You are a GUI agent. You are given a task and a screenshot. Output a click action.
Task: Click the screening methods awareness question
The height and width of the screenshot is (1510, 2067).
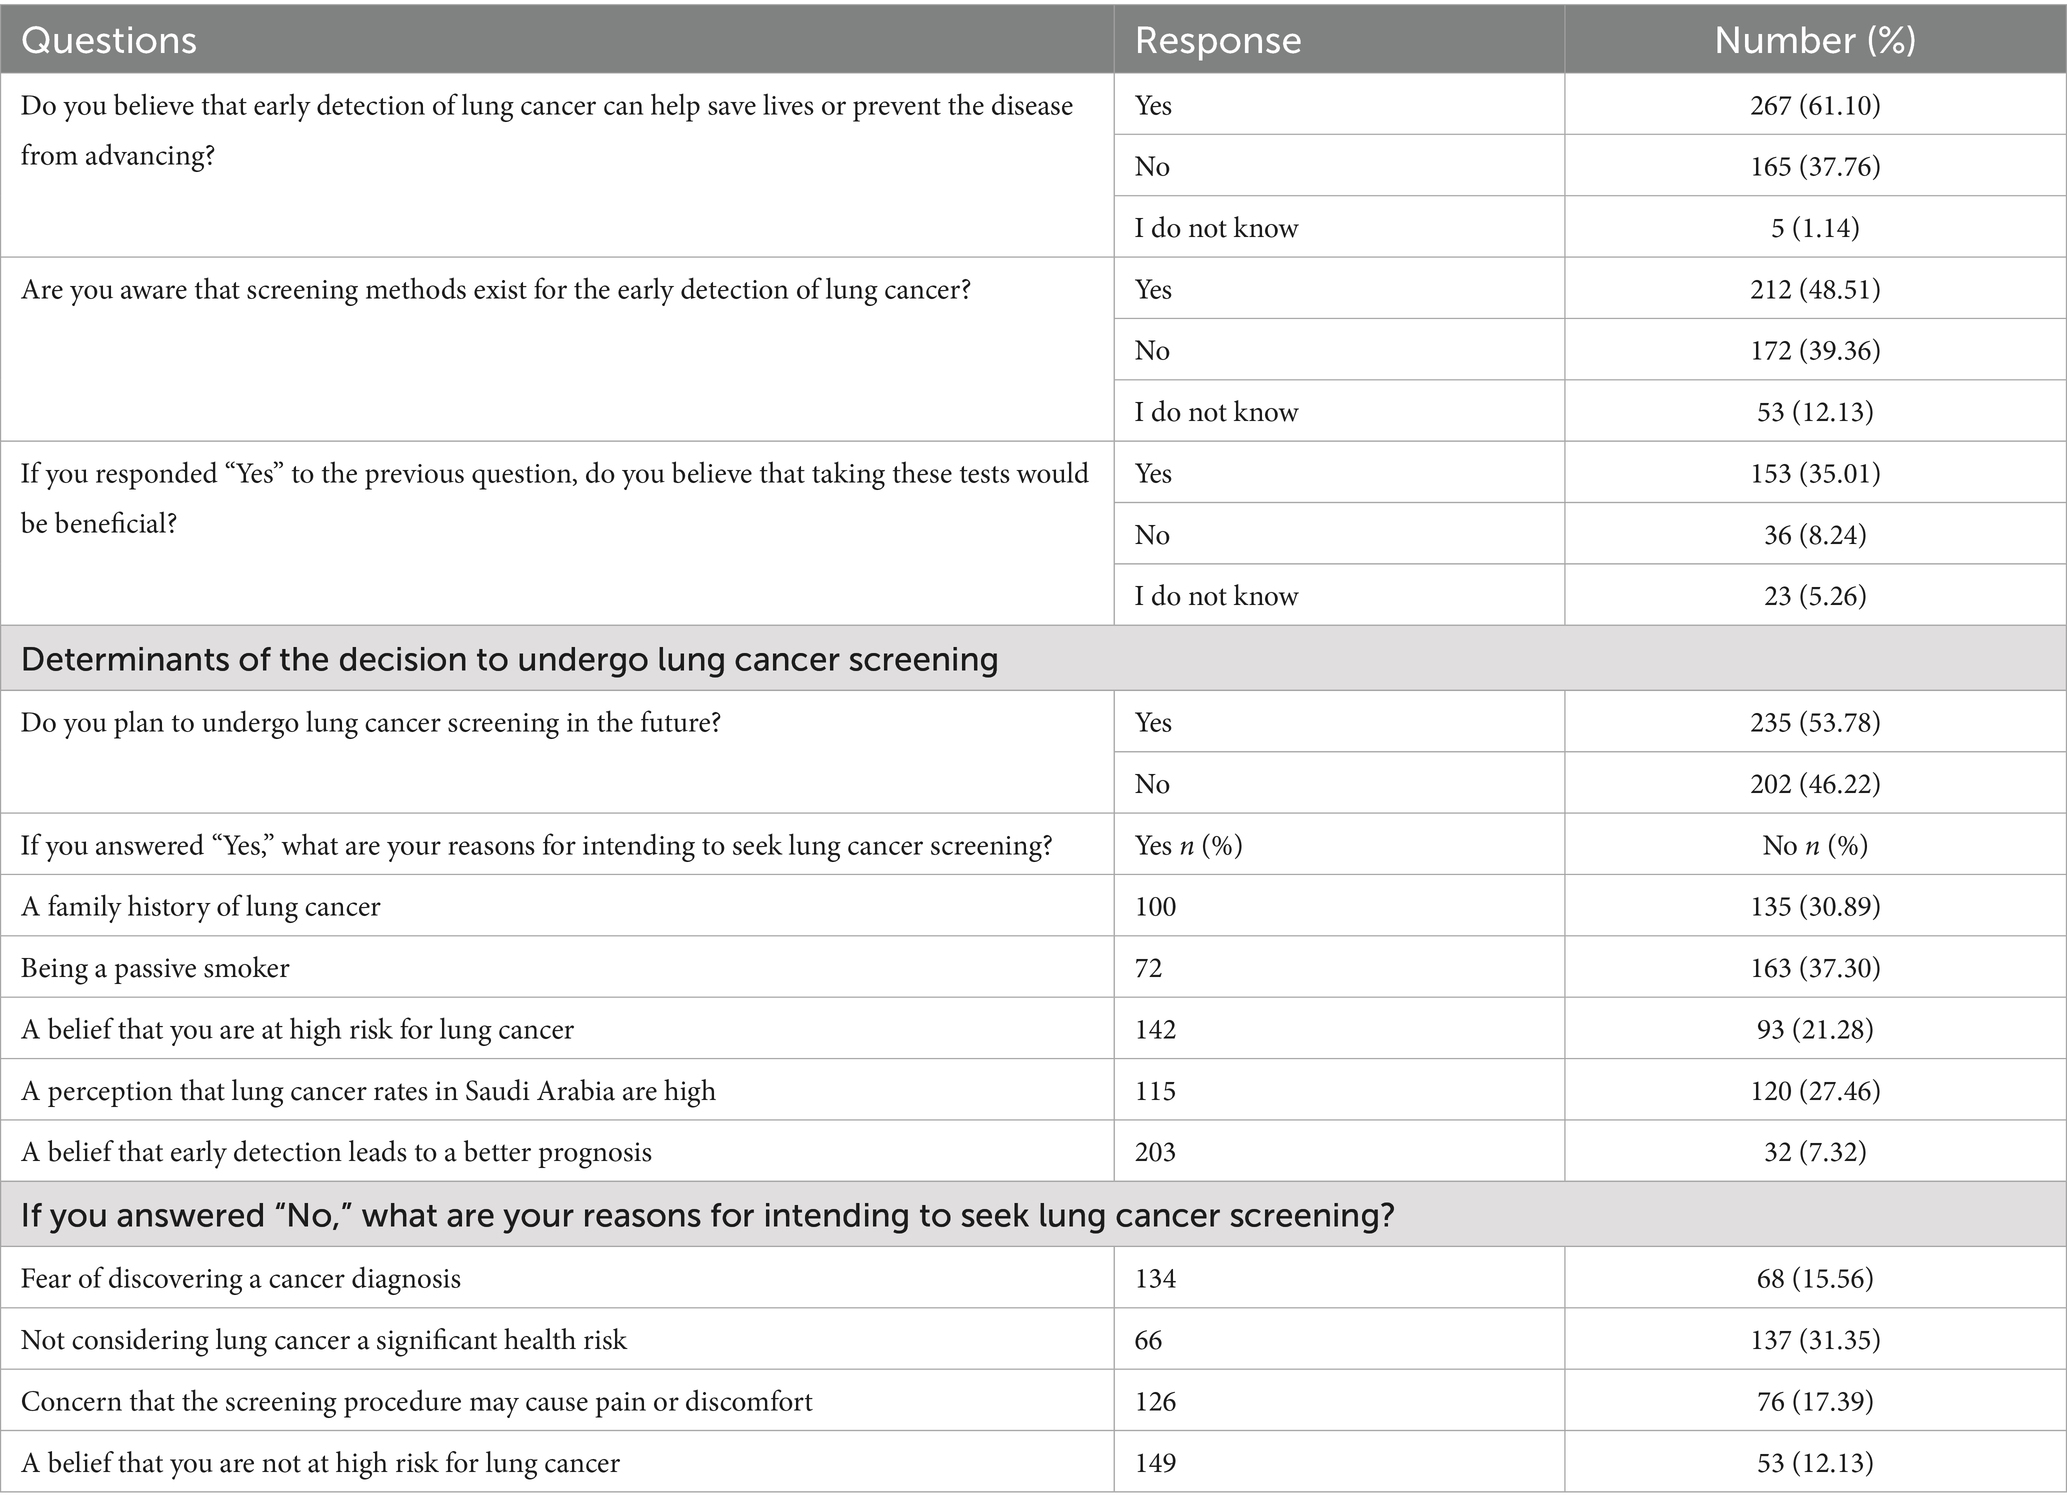tap(495, 290)
